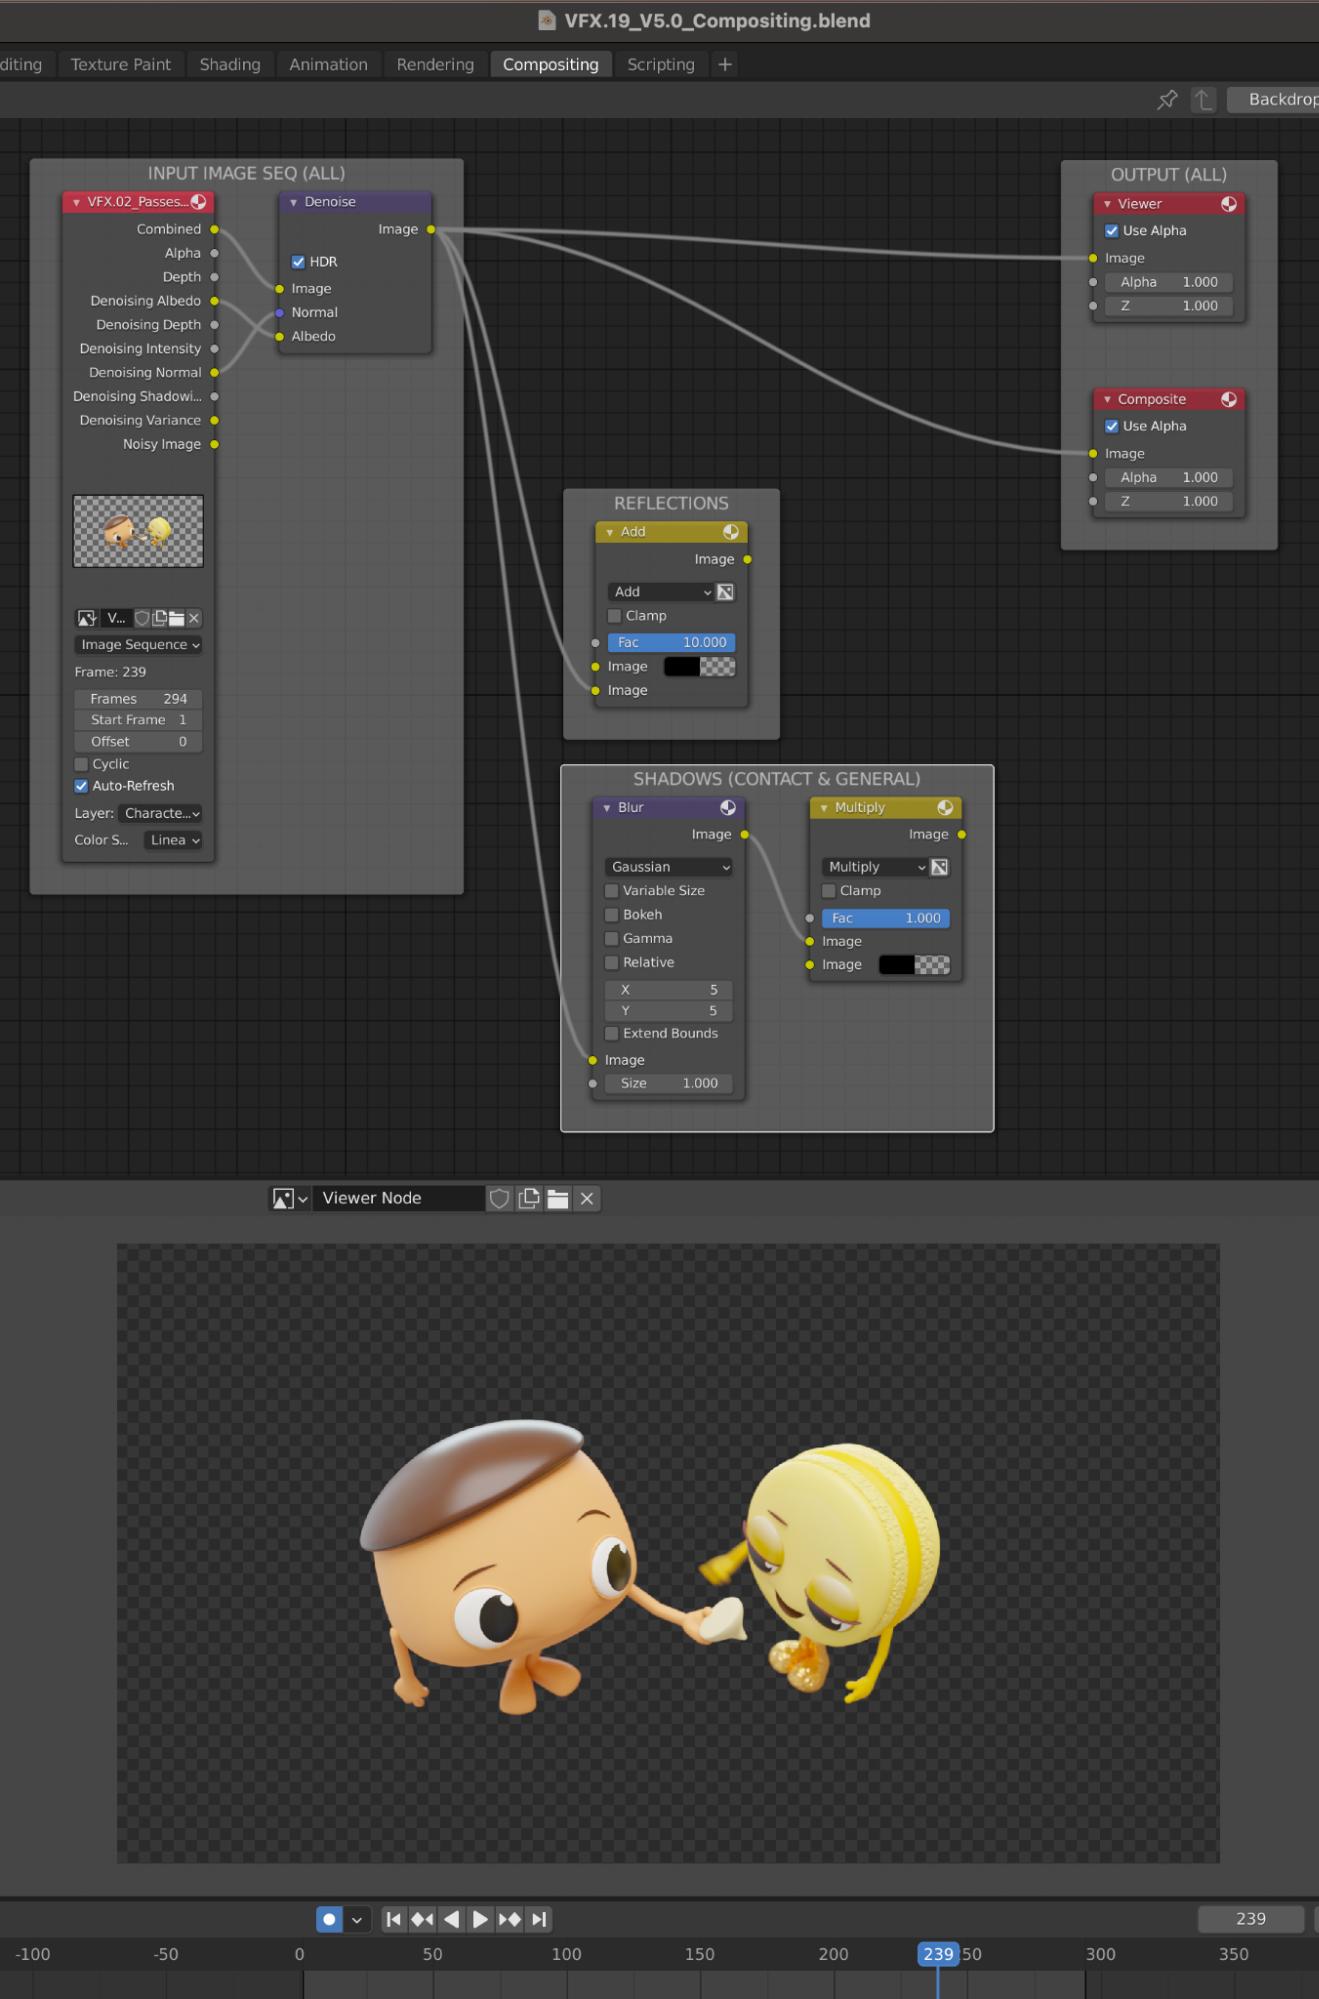The width and height of the screenshot is (1319, 1999).
Task: Open the Shading workspace tab
Action: 229,64
